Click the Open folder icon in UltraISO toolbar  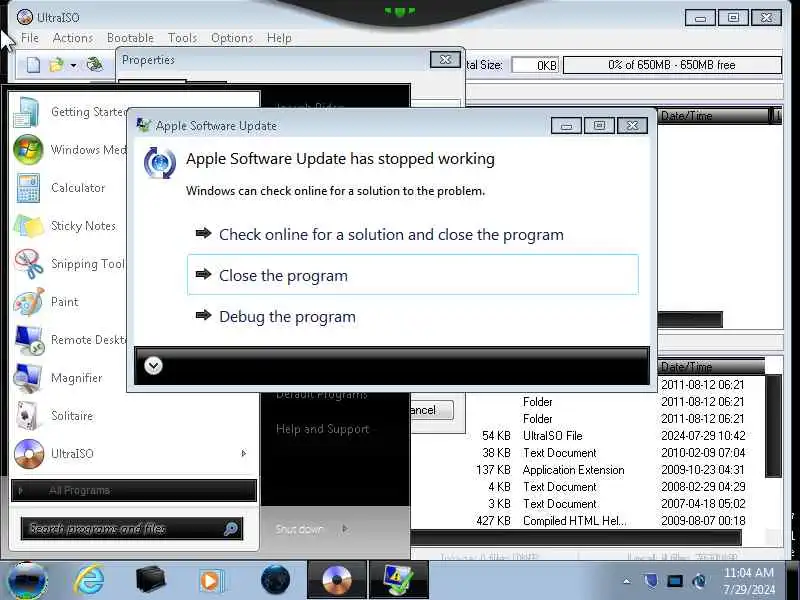click(56, 65)
